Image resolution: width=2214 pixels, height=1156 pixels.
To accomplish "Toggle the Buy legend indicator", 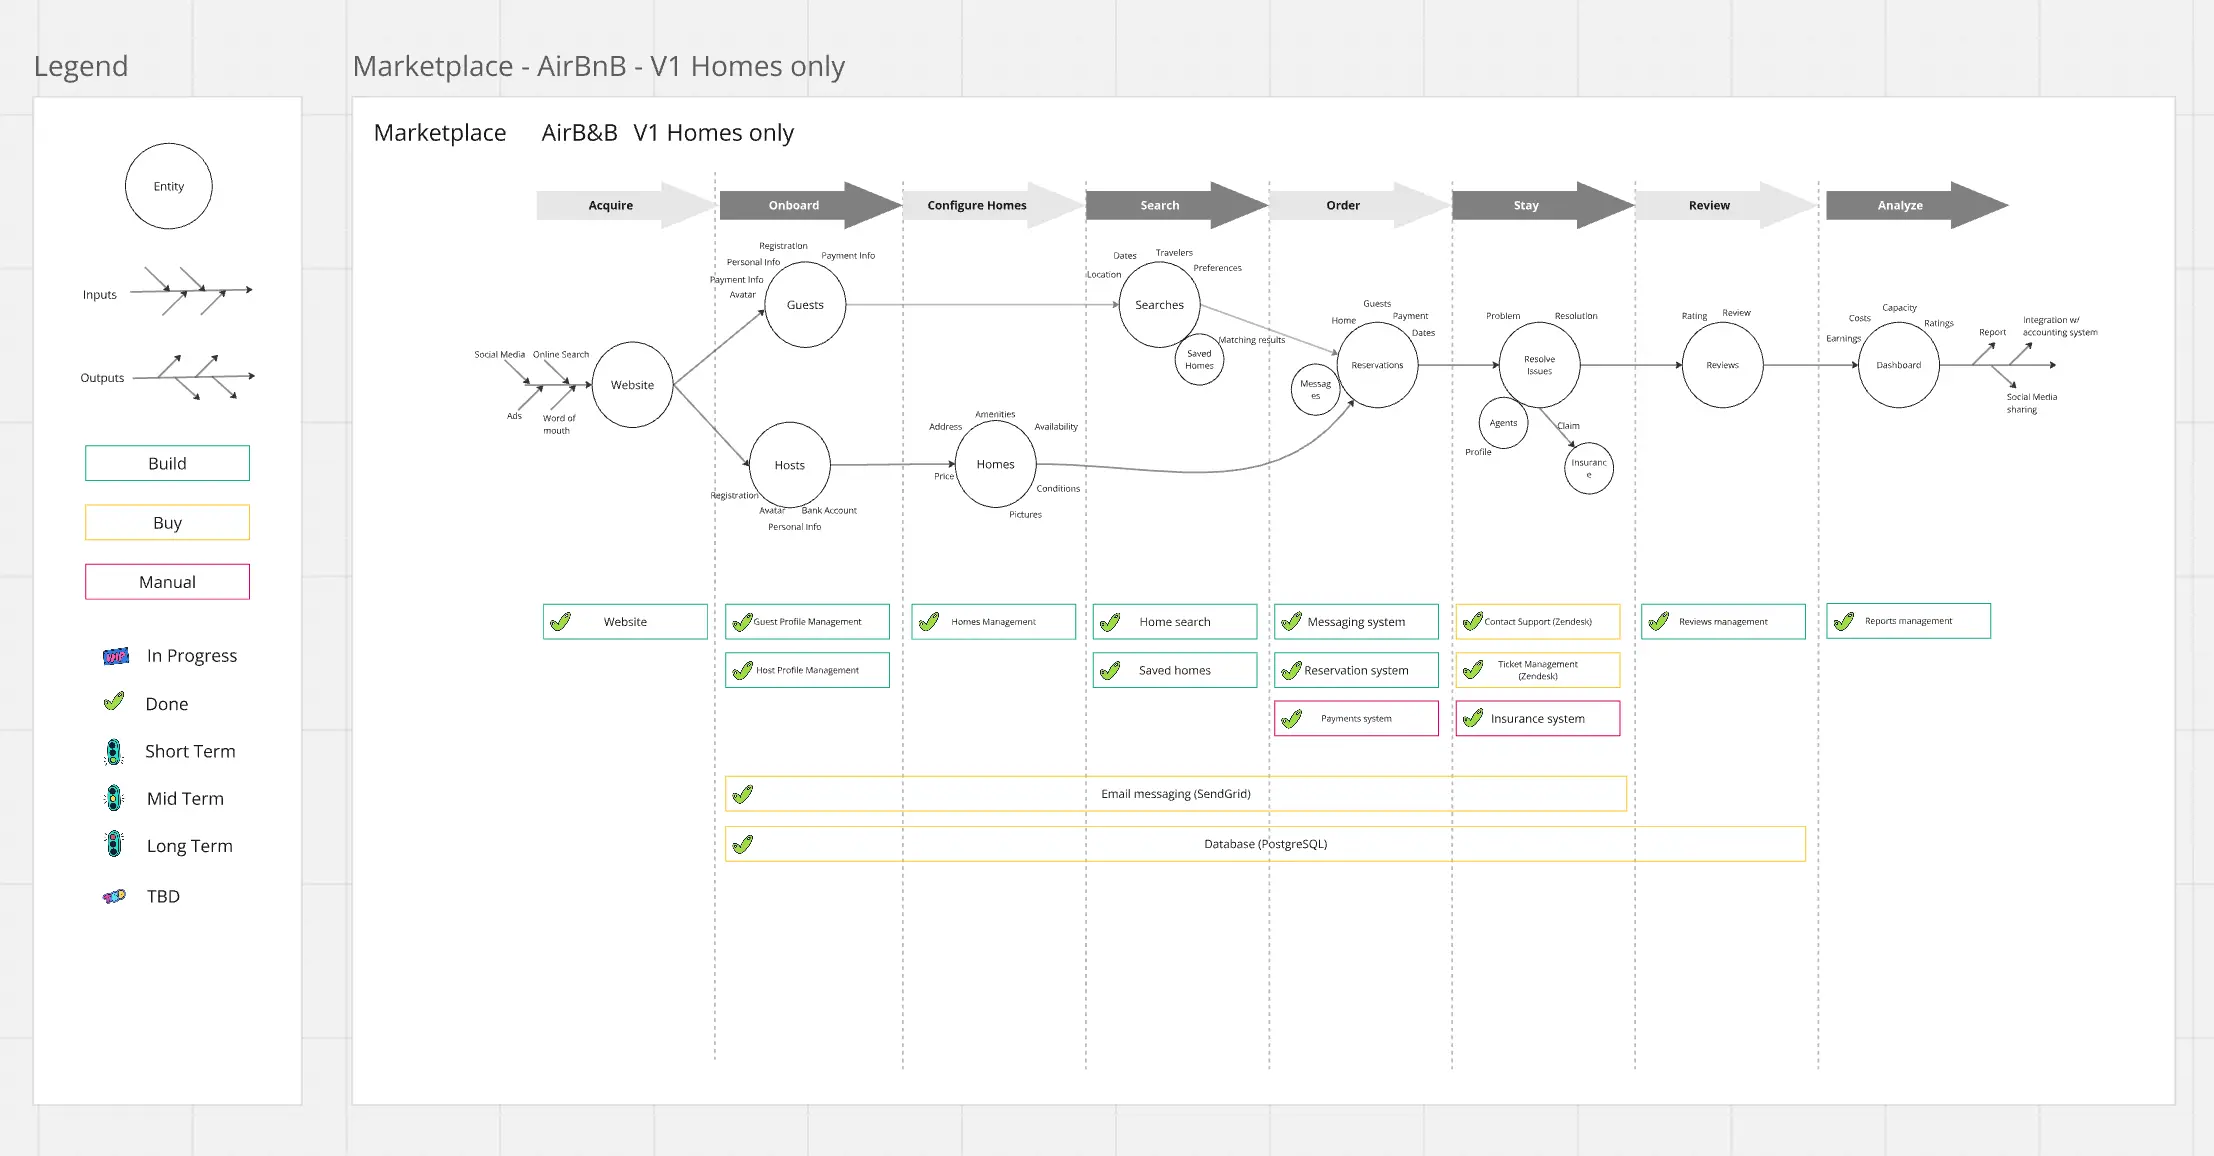I will (x=164, y=522).
